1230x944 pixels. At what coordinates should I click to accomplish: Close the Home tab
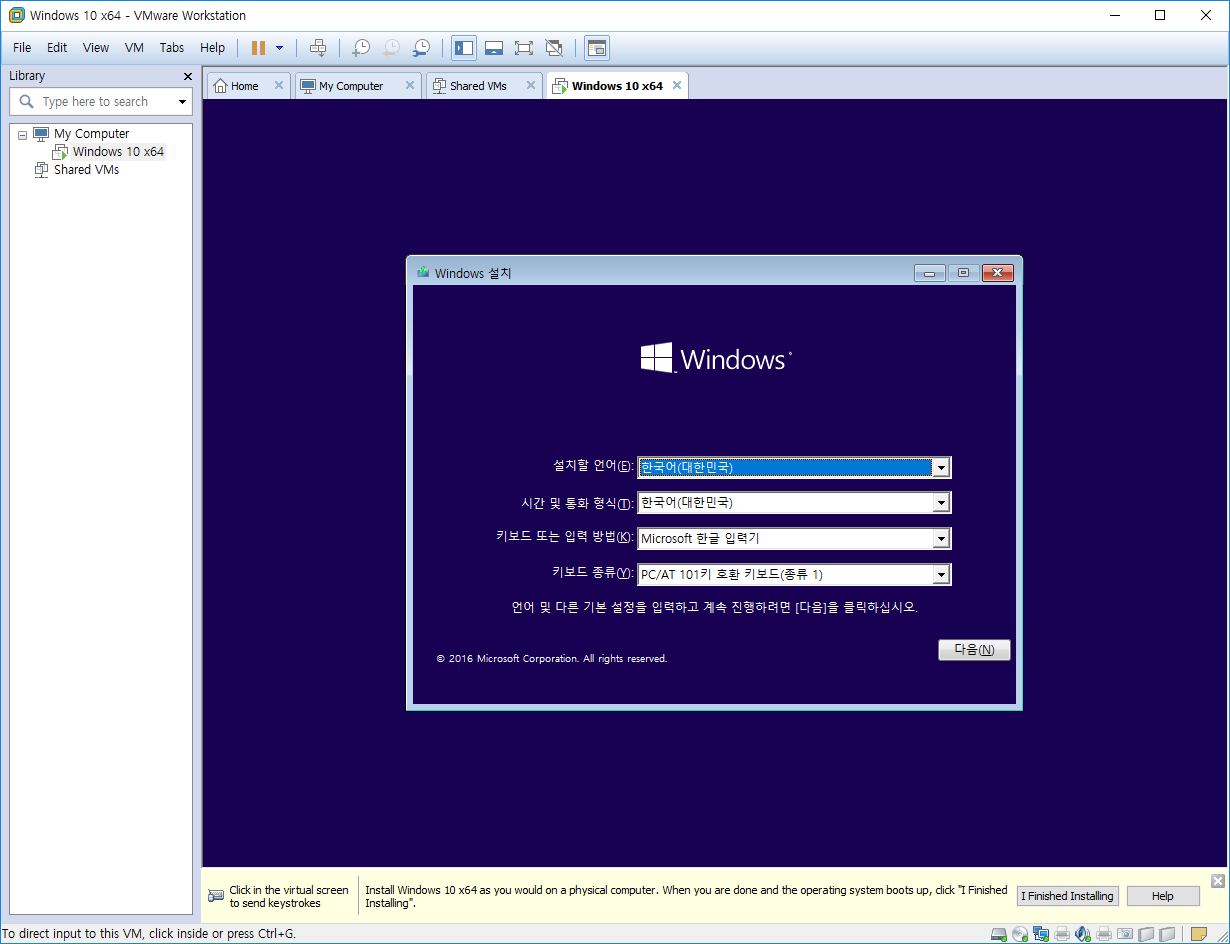279,85
